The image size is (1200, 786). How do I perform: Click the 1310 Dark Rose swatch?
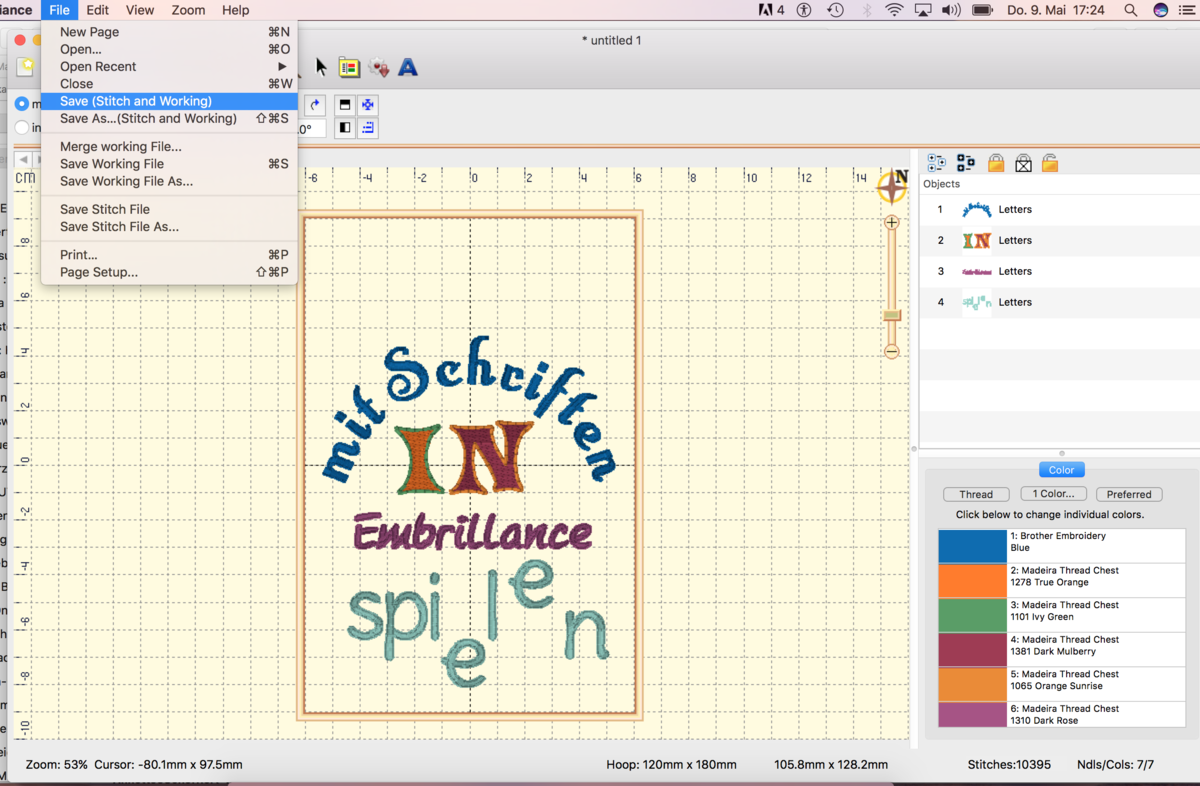(x=972, y=715)
